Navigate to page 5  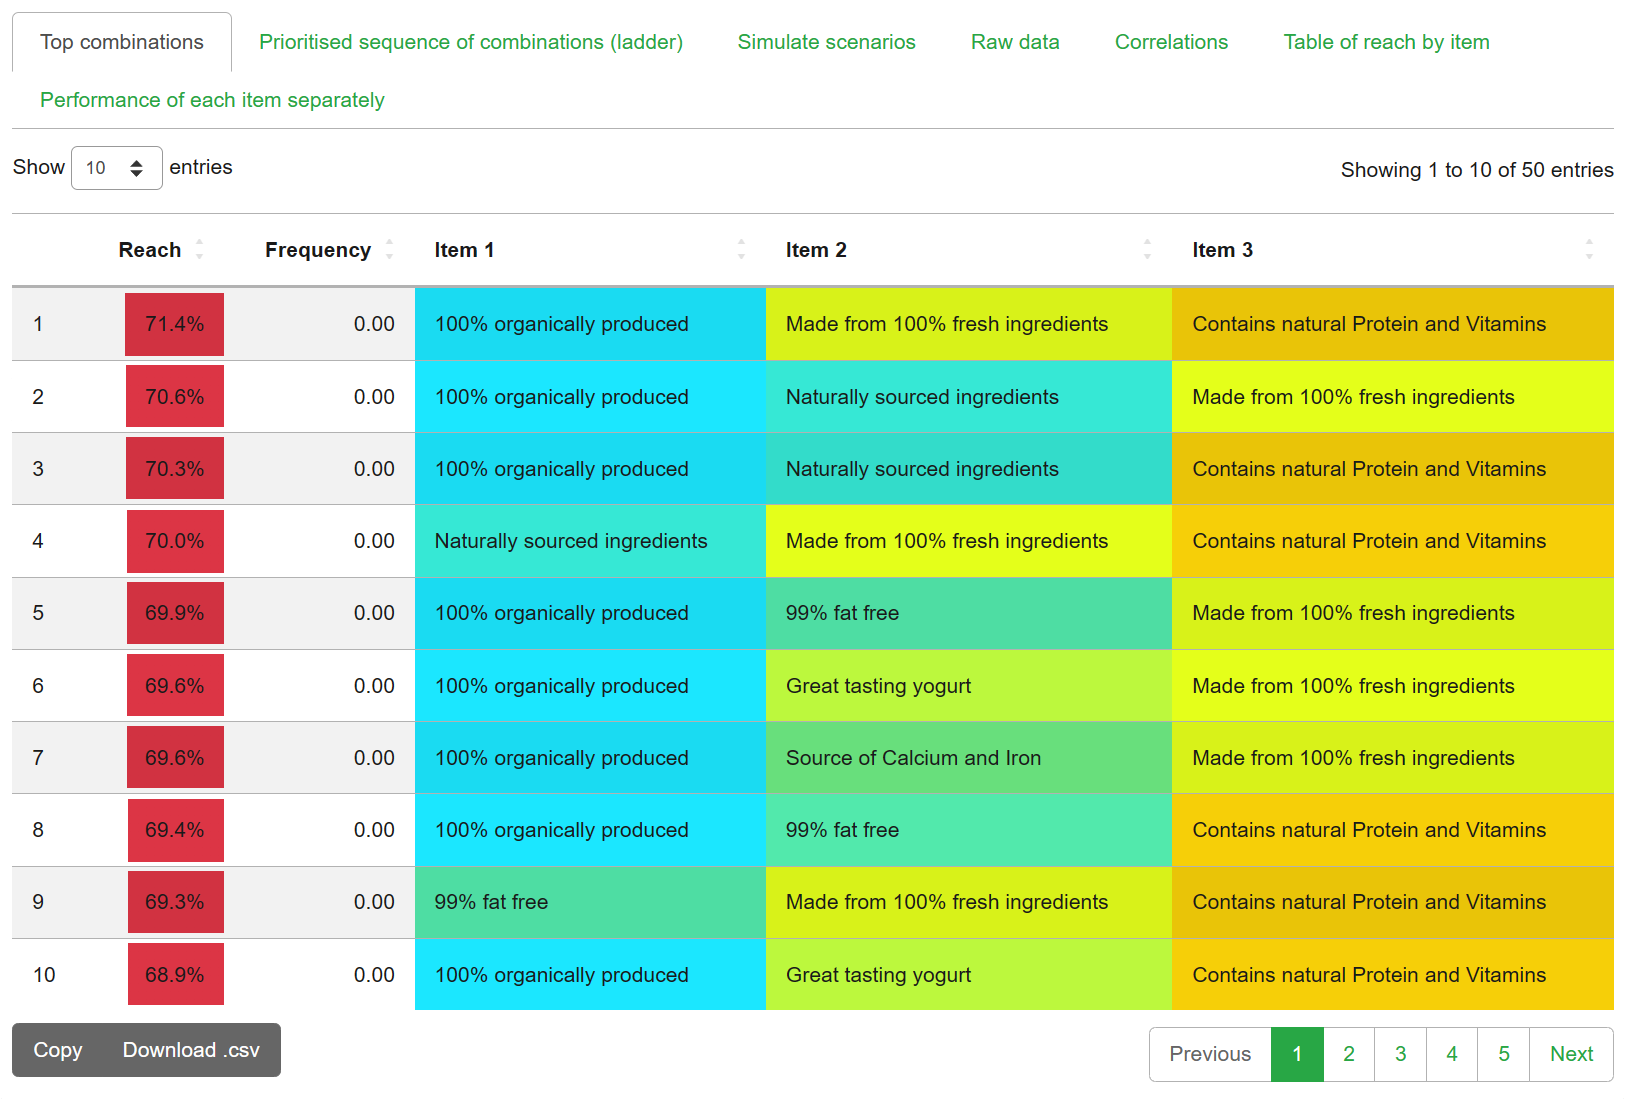pyautogui.click(x=1503, y=1054)
